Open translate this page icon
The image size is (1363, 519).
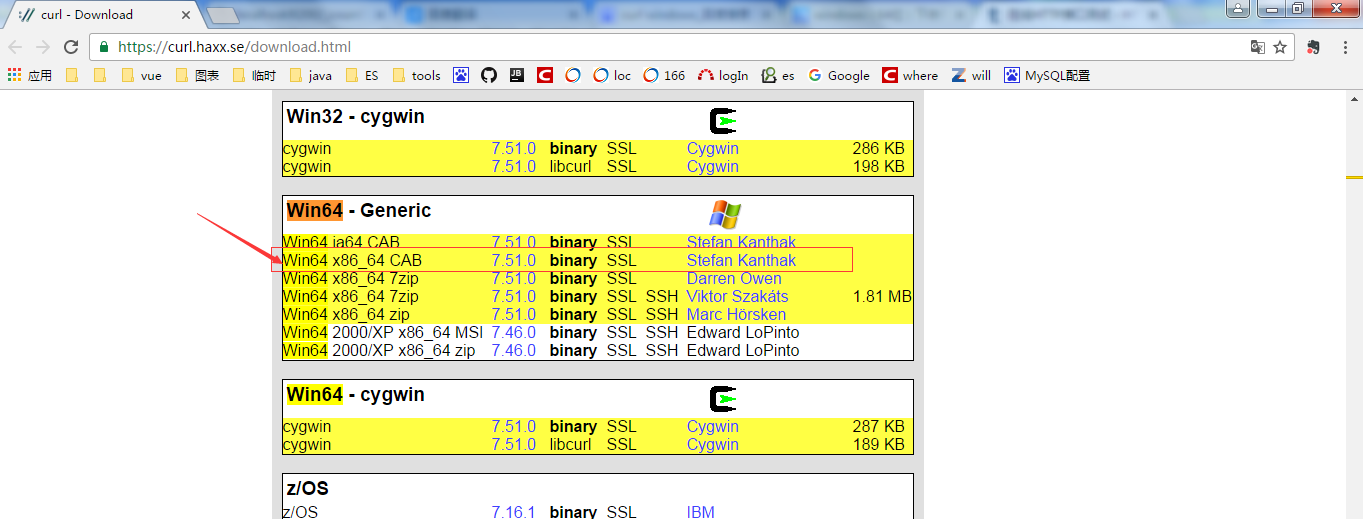(1258, 47)
